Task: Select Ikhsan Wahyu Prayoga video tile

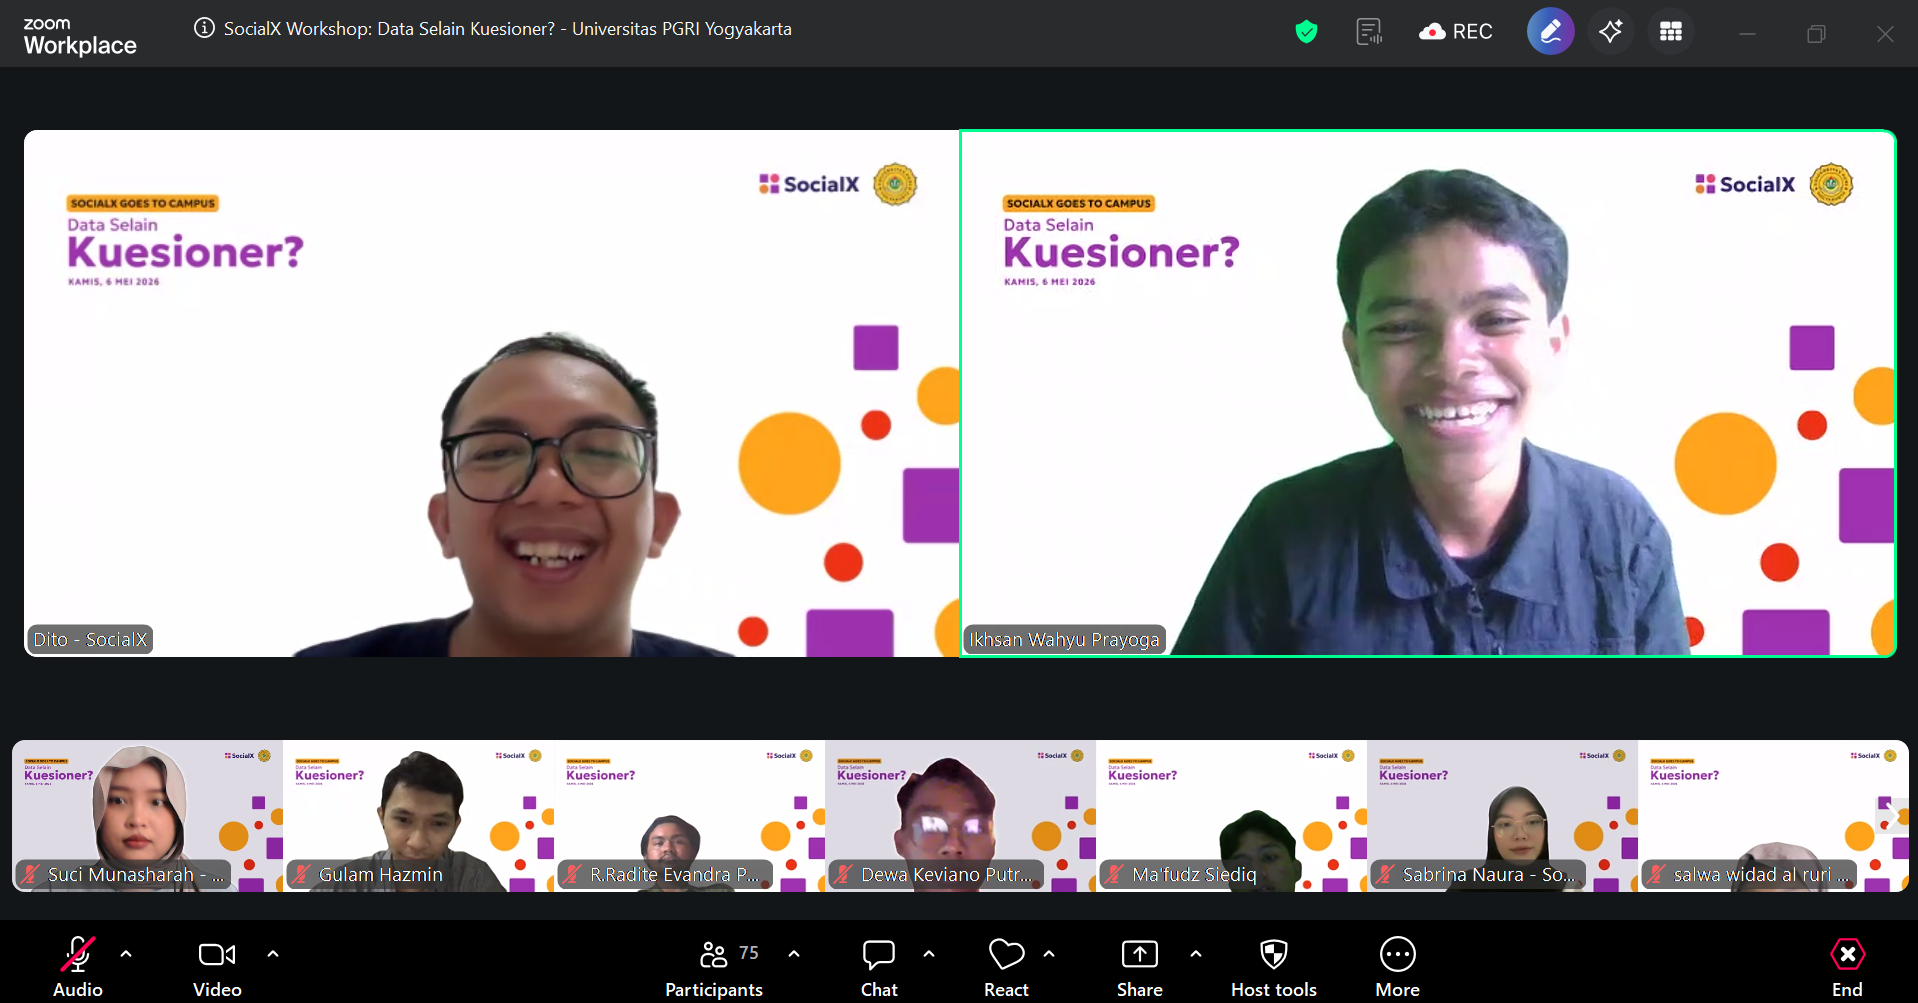Action: (x=1428, y=393)
